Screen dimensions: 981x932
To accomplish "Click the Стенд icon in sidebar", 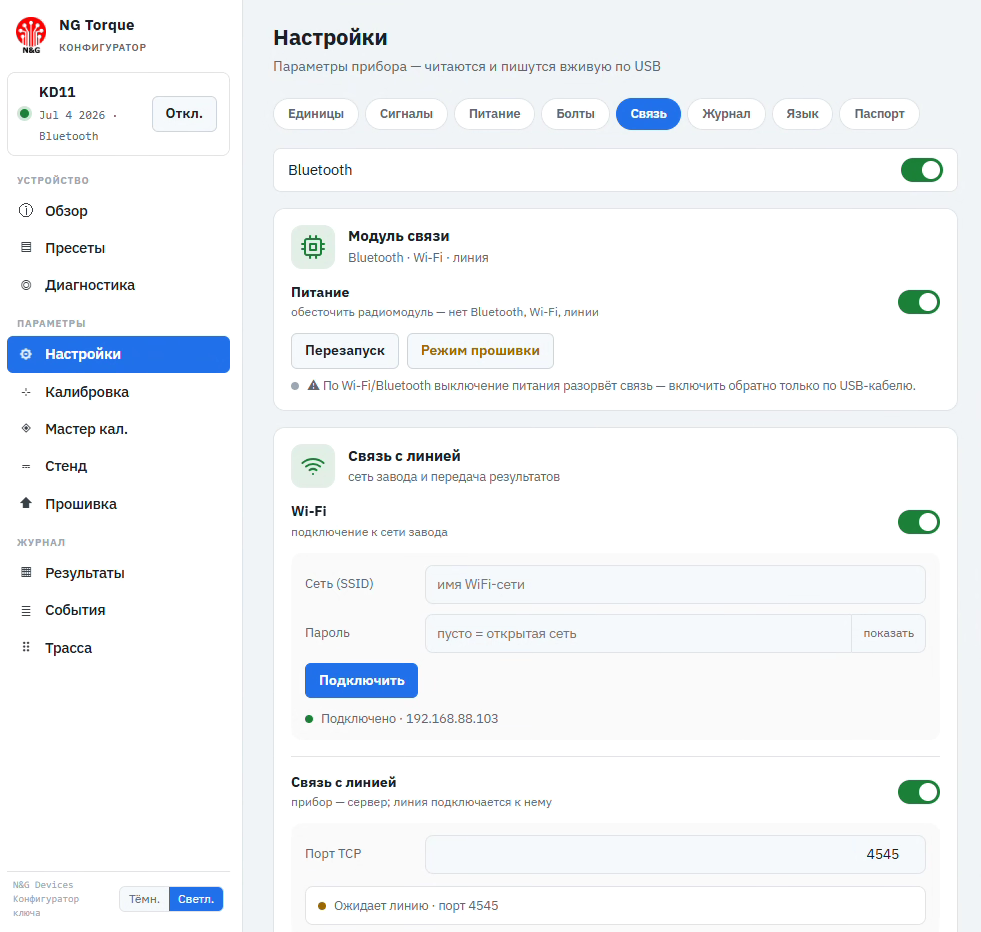I will tap(26, 466).
